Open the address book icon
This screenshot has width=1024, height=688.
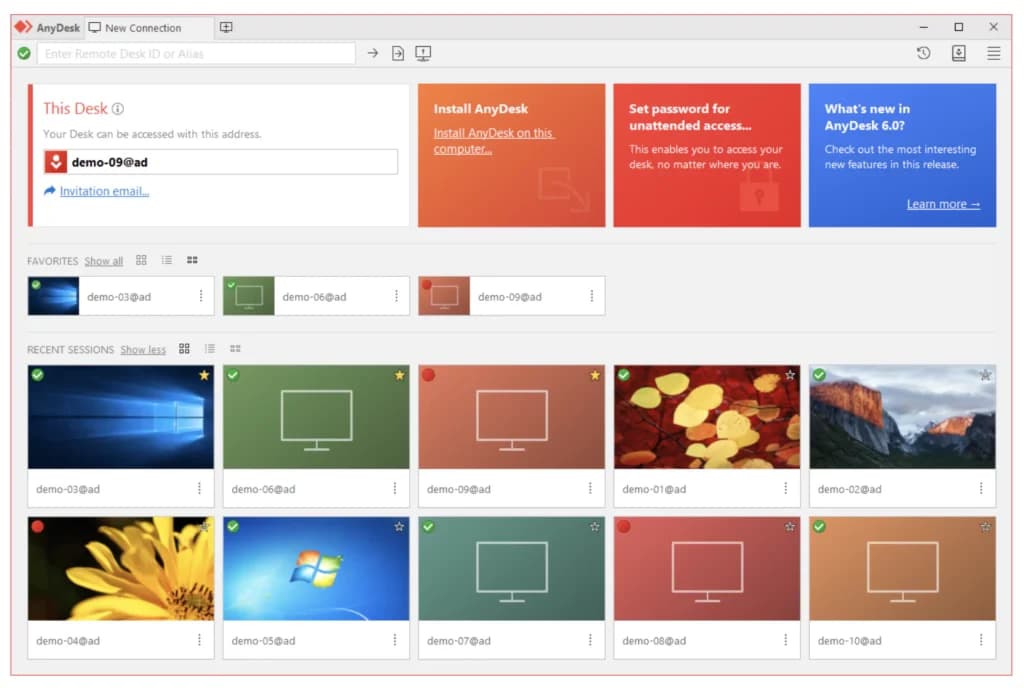point(958,53)
